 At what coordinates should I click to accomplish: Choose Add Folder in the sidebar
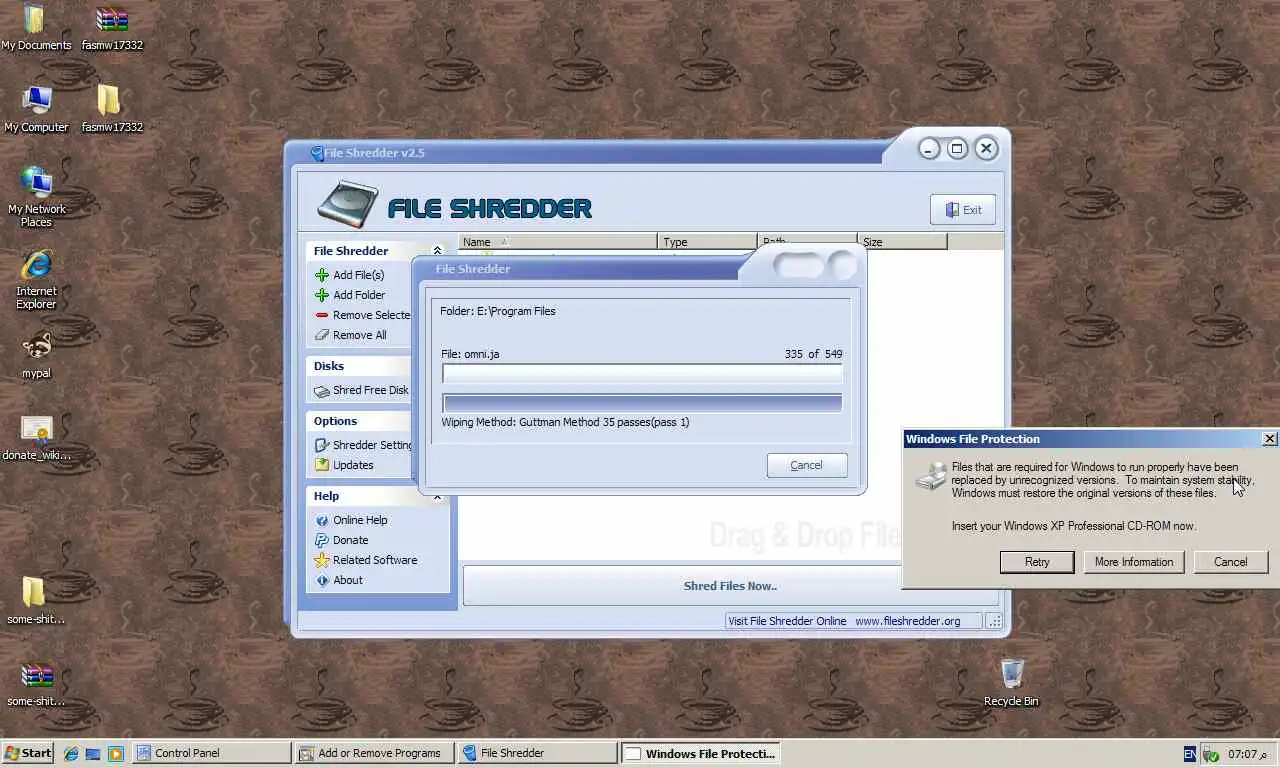tap(349, 295)
